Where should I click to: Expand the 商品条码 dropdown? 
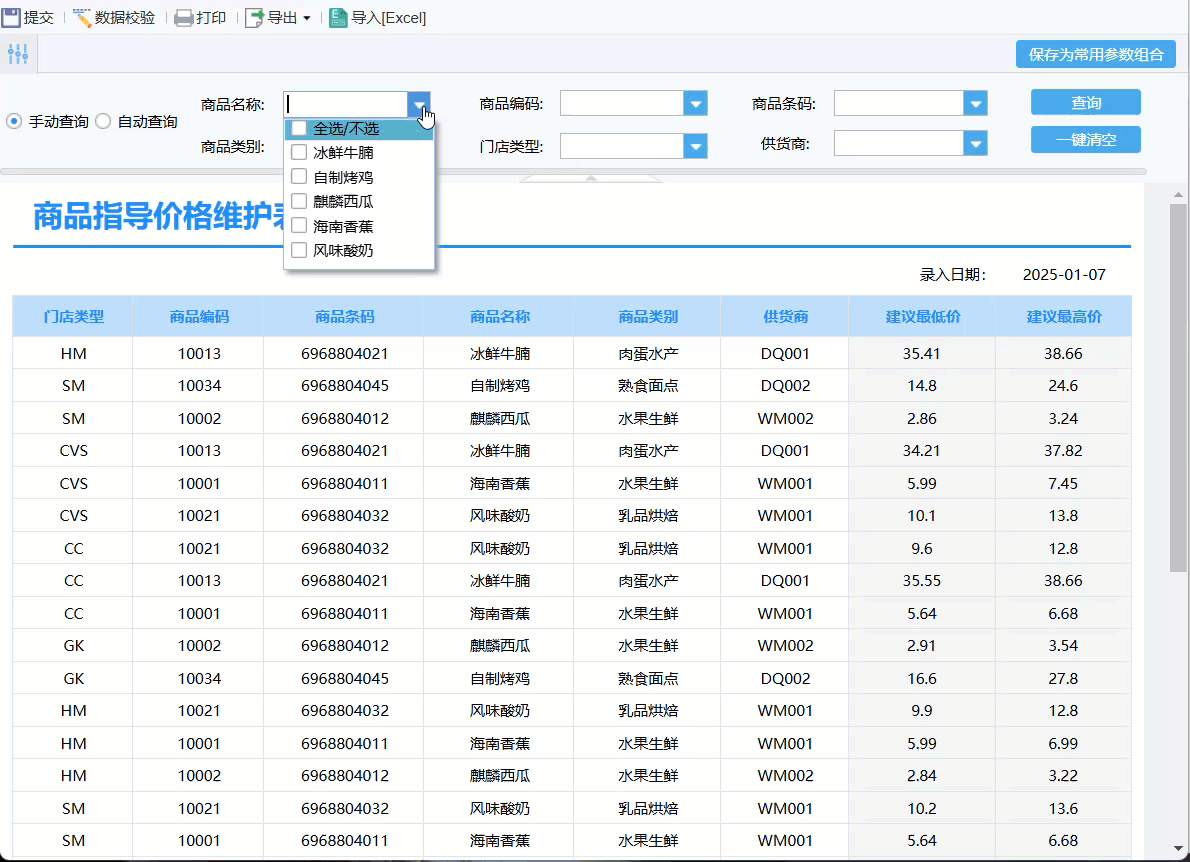tap(975, 103)
